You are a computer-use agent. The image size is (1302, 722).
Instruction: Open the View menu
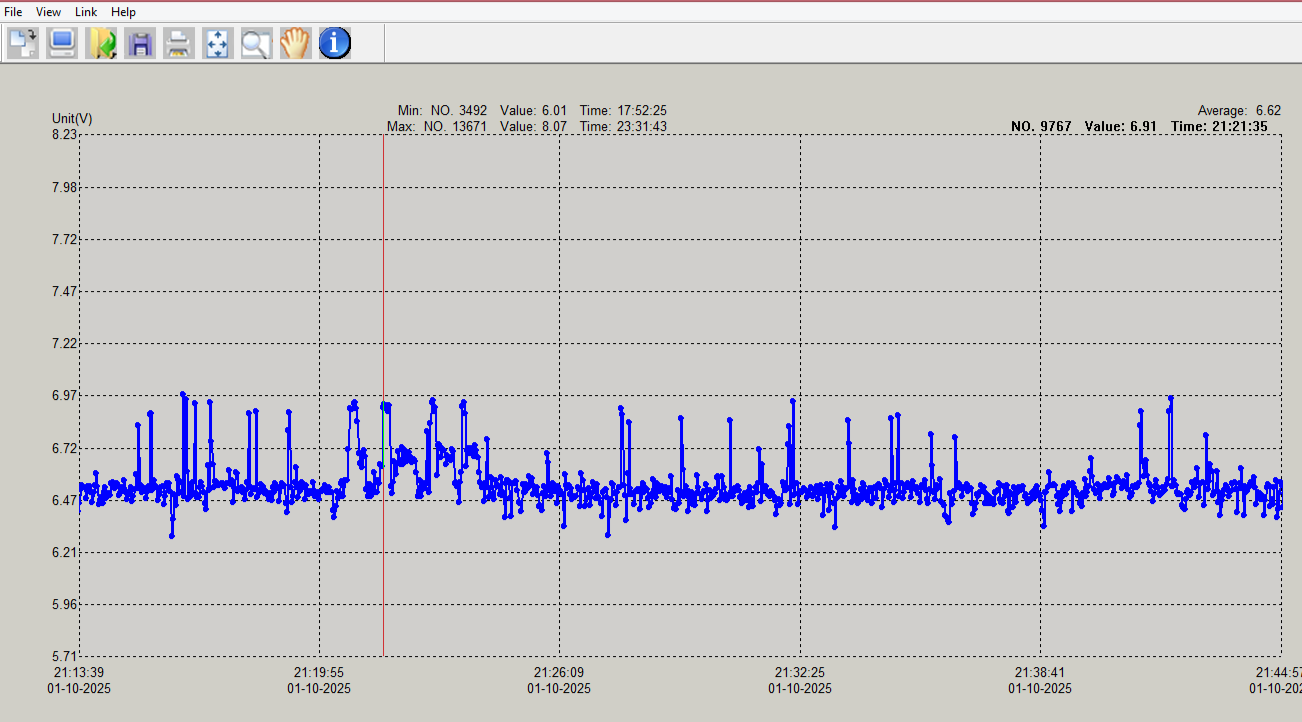(48, 12)
